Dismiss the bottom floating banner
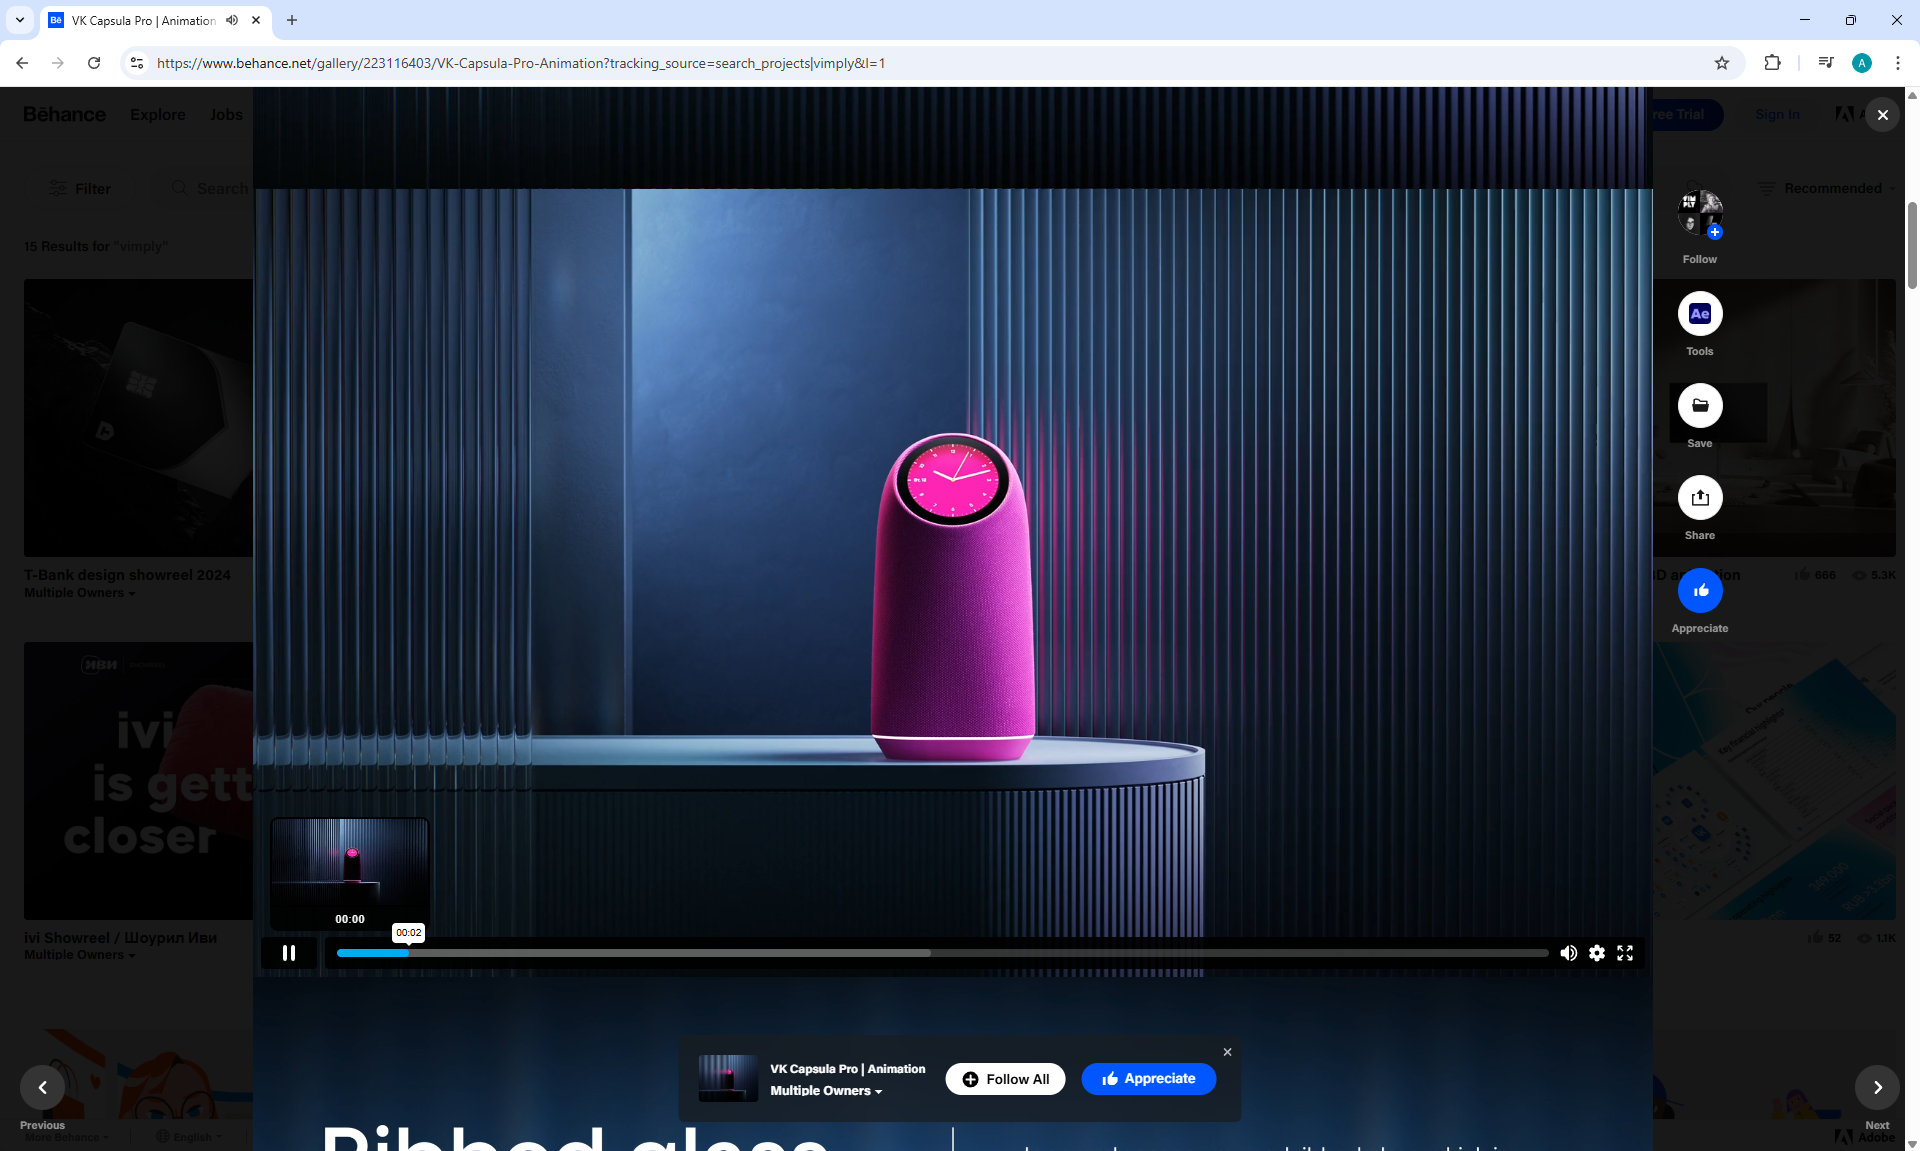Image resolution: width=1920 pixels, height=1151 pixels. point(1227,1052)
